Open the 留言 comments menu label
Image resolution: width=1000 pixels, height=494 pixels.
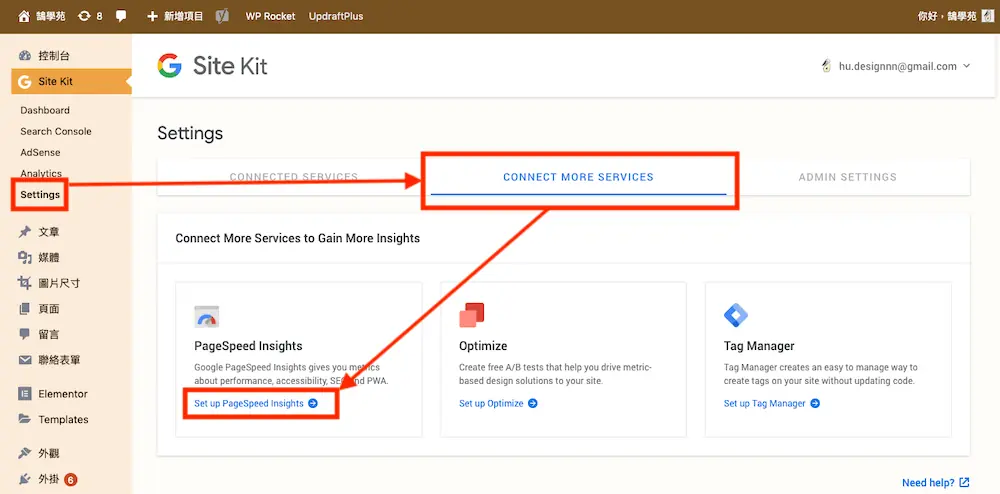click(x=48, y=334)
